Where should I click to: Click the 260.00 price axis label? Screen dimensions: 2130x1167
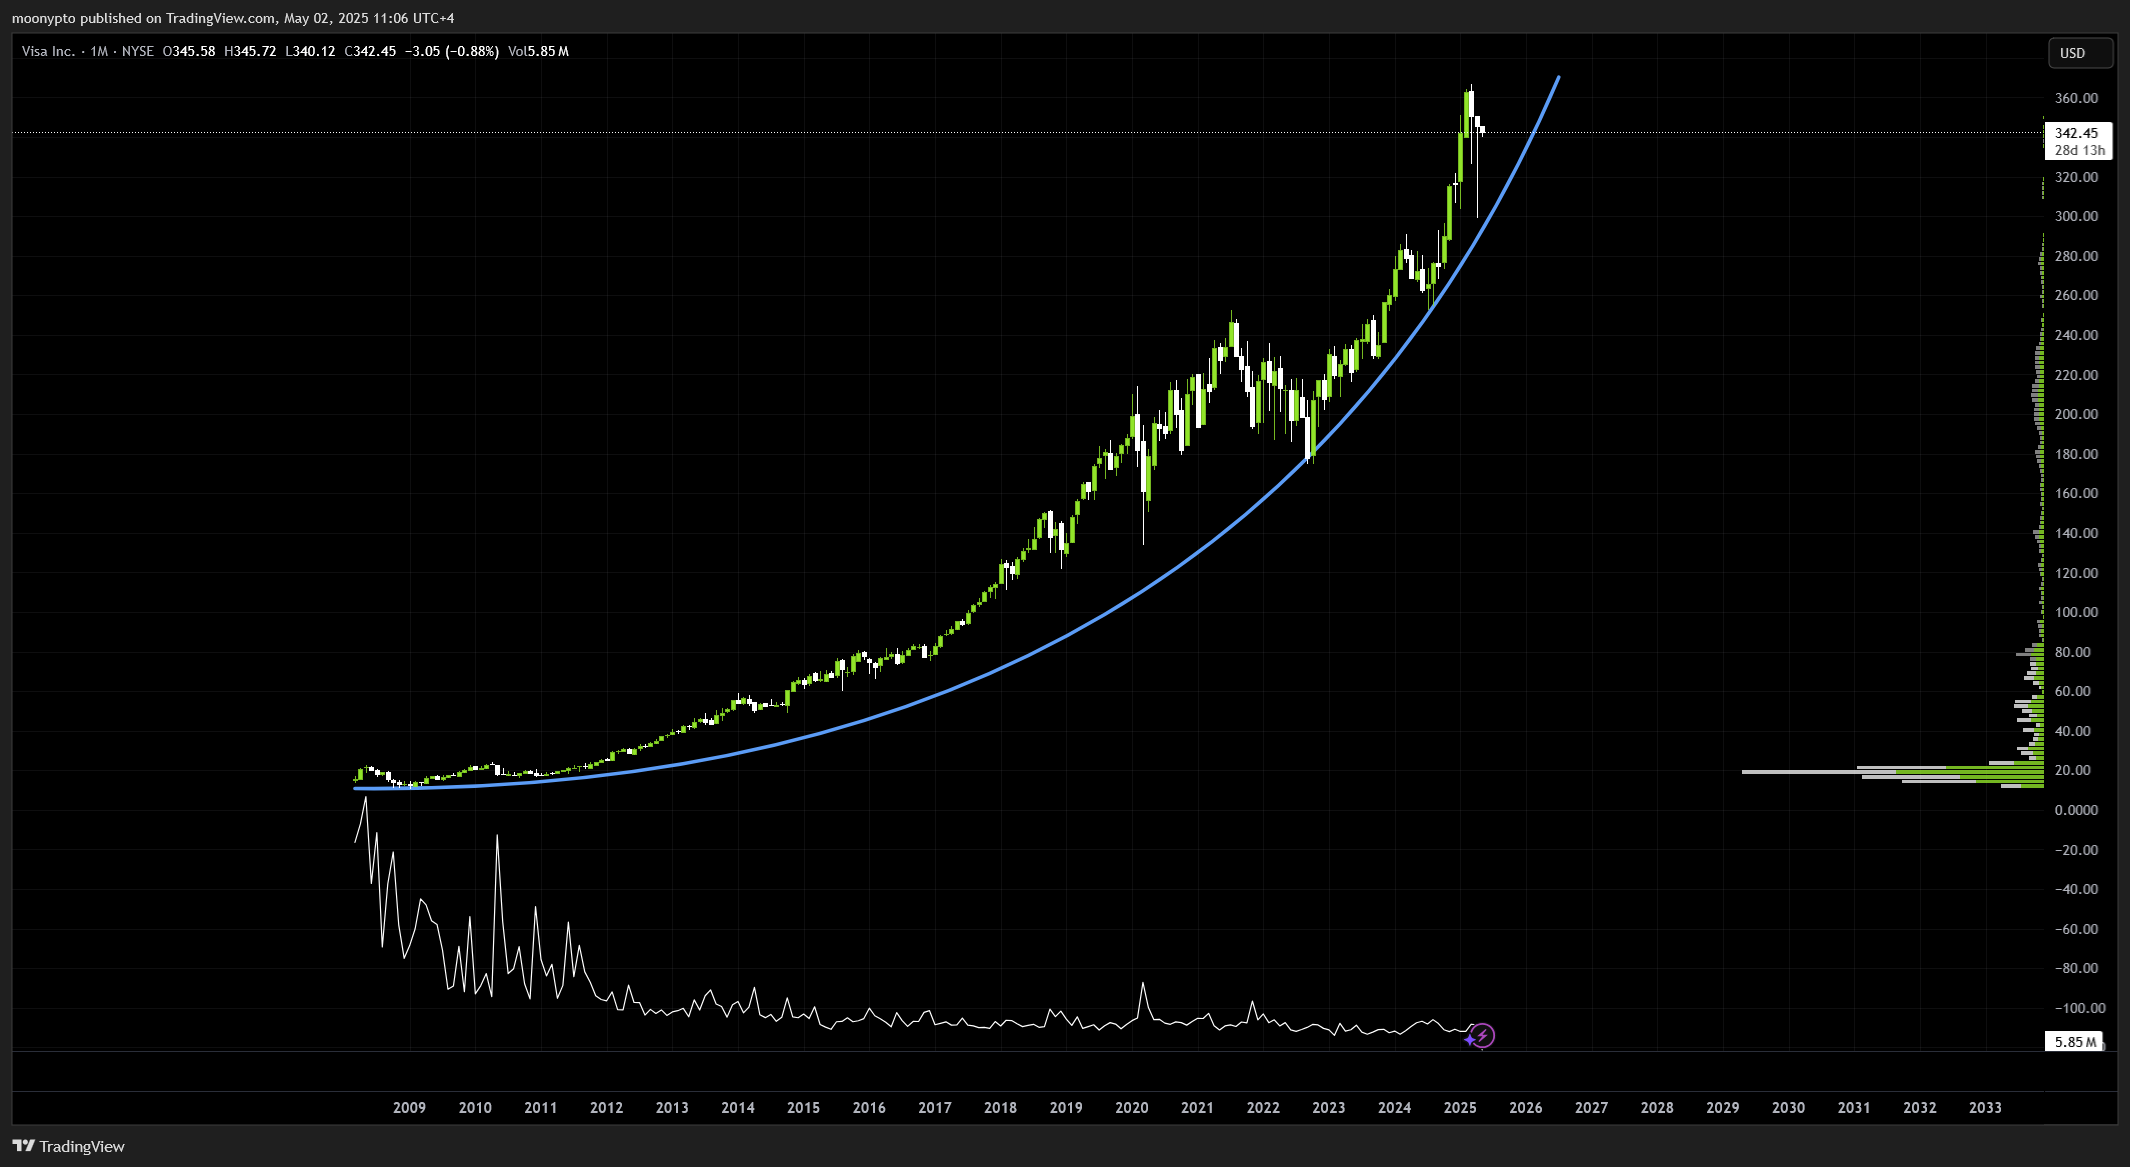pyautogui.click(x=2076, y=295)
